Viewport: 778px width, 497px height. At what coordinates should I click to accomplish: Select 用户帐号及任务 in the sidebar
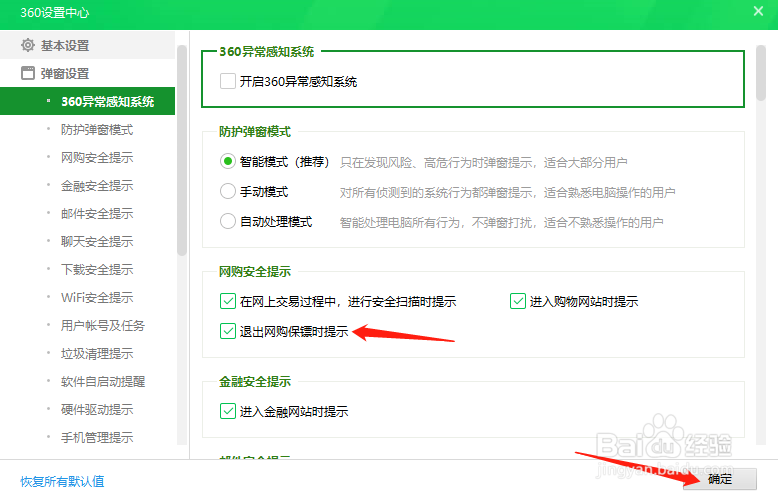103,325
